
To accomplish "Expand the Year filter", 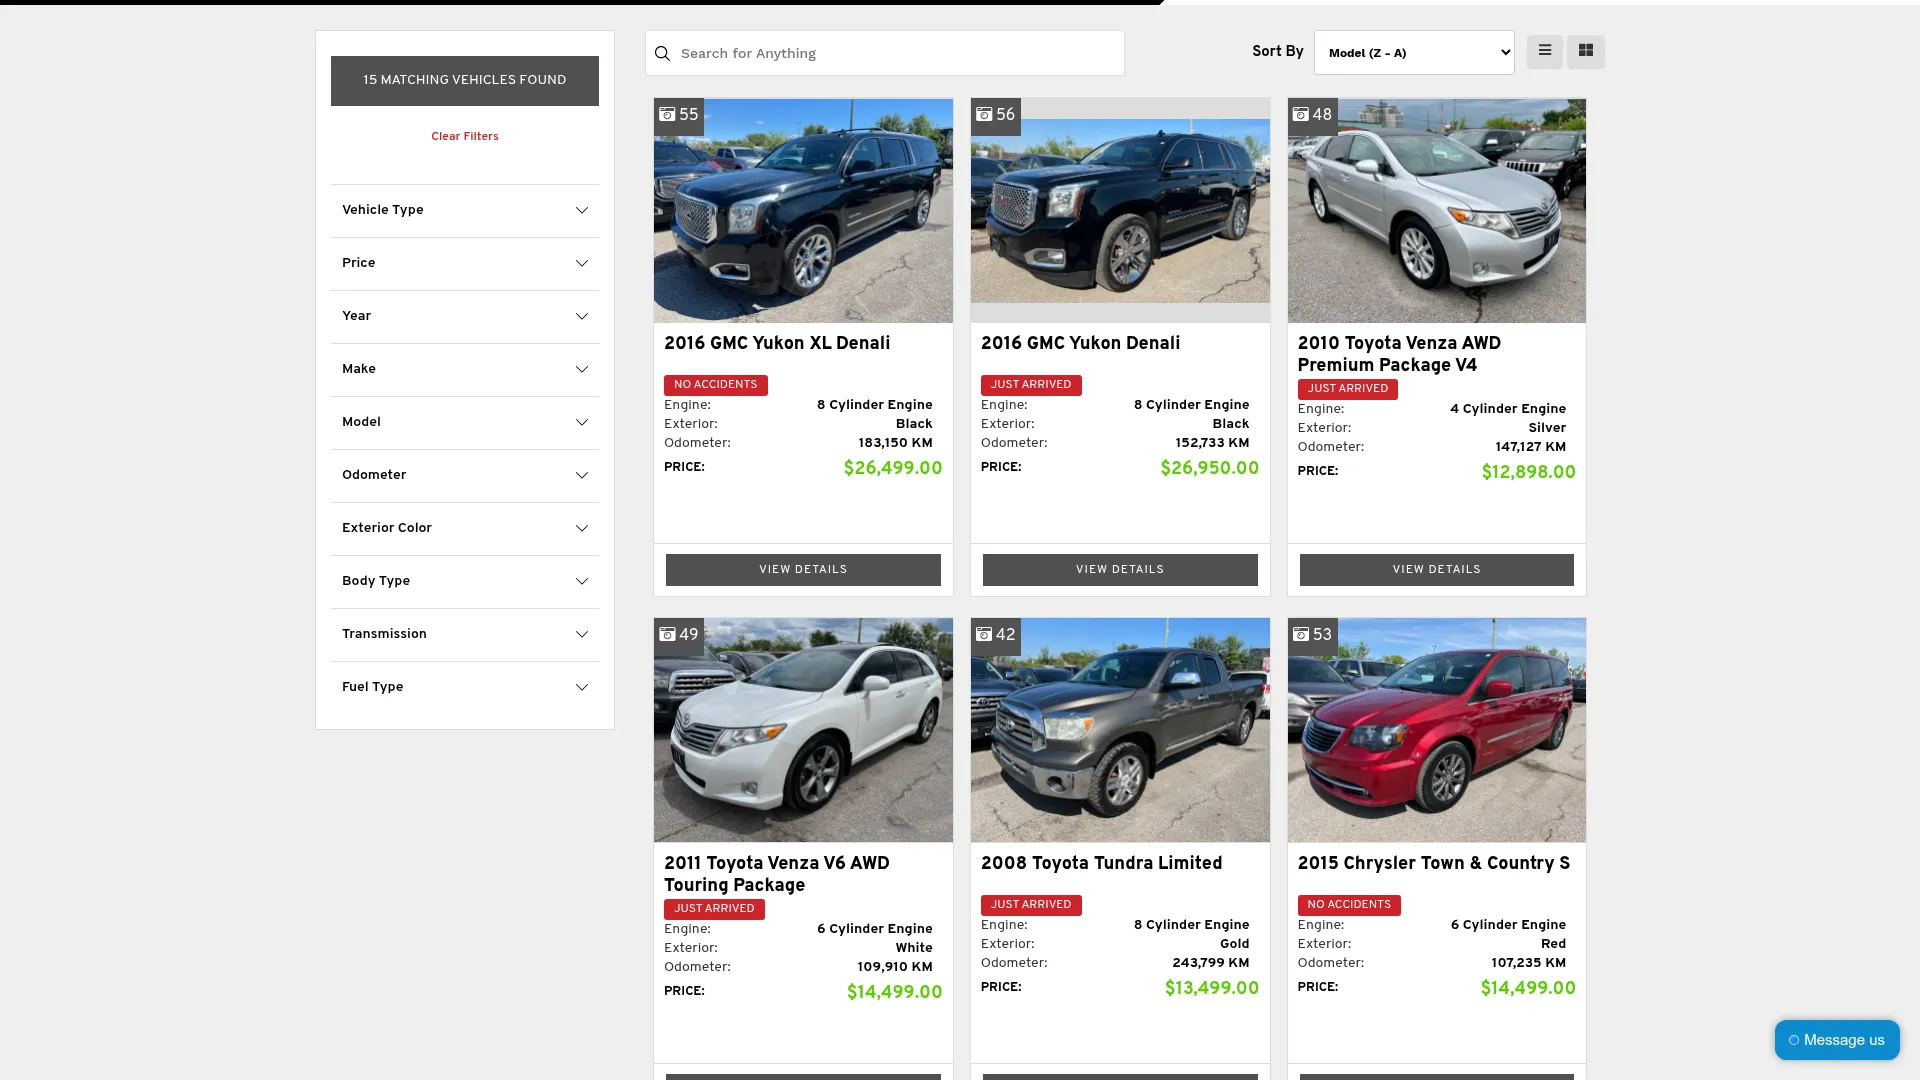I will 465,316.
